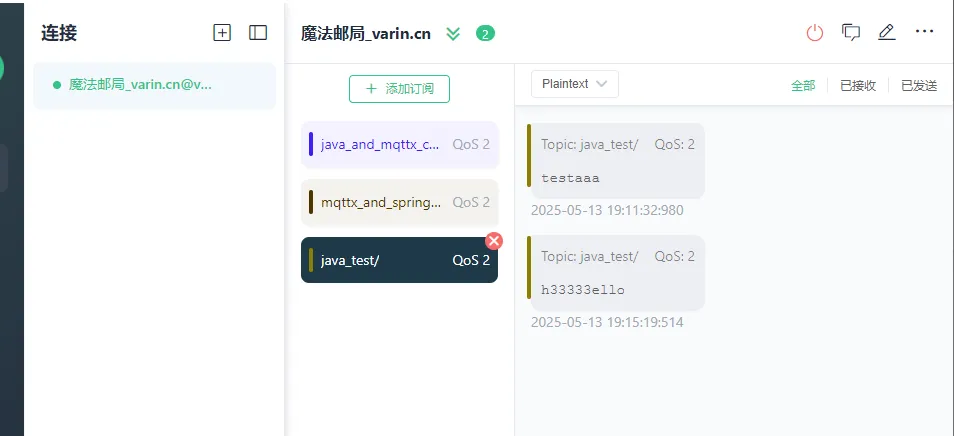Click the 连接 connections heading
Image resolution: width=954 pixels, height=436 pixels.
59,33
